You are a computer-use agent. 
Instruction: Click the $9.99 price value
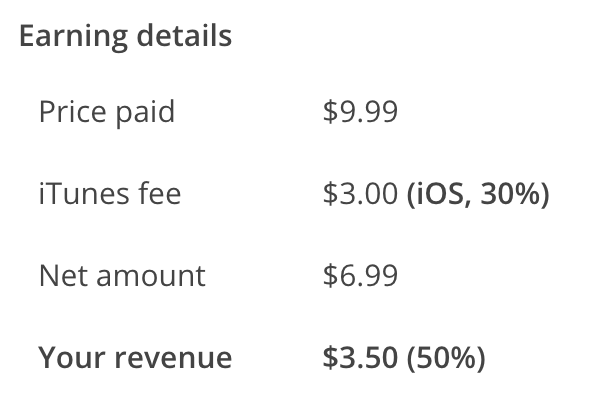360,111
